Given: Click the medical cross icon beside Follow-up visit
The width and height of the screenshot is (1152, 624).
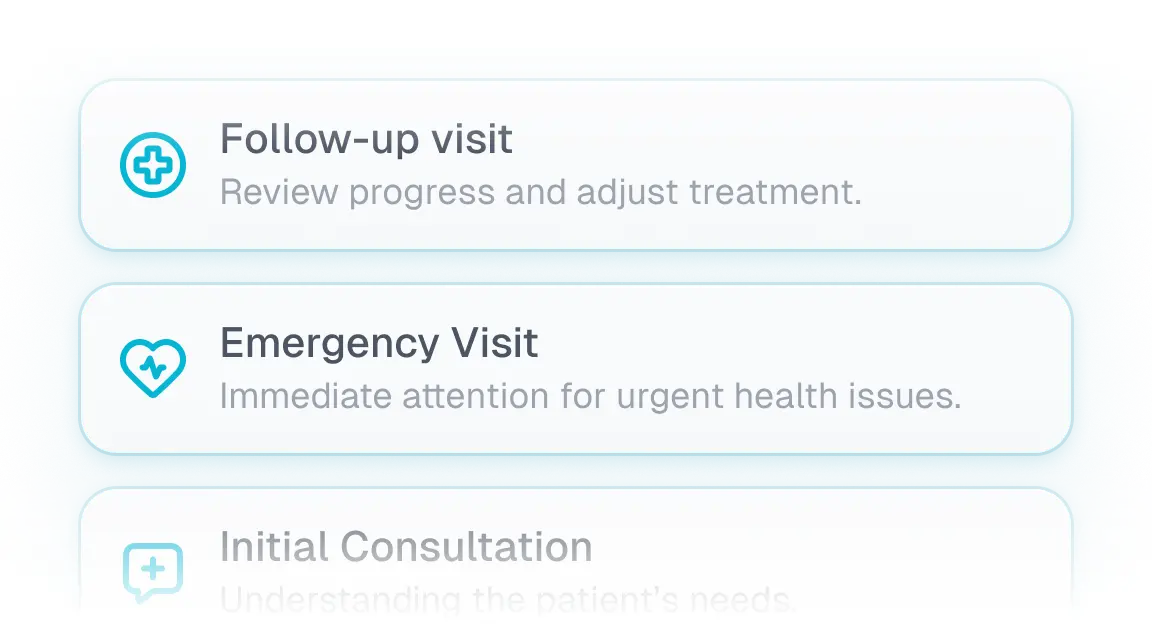Looking at the screenshot, I should pyautogui.click(x=153, y=164).
